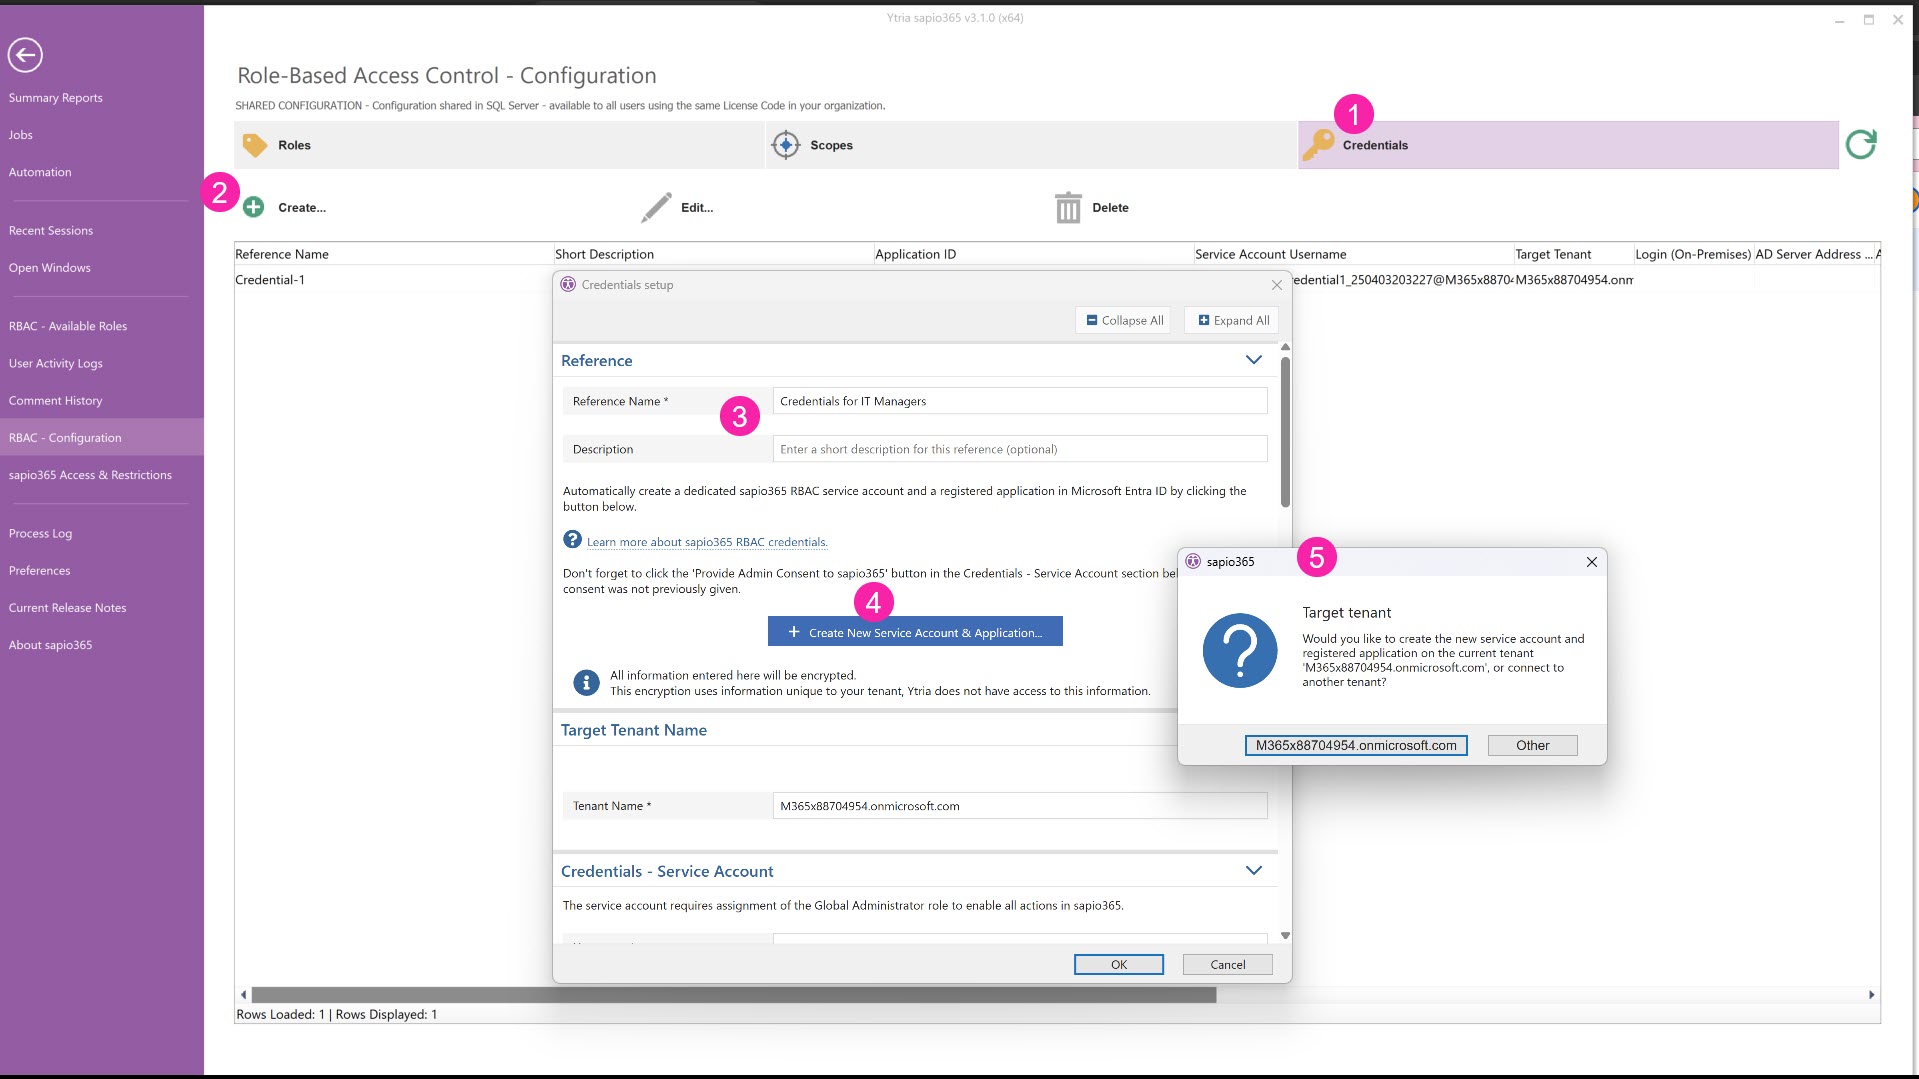
Task: Click Create New Service Account & Application button
Action: (914, 632)
